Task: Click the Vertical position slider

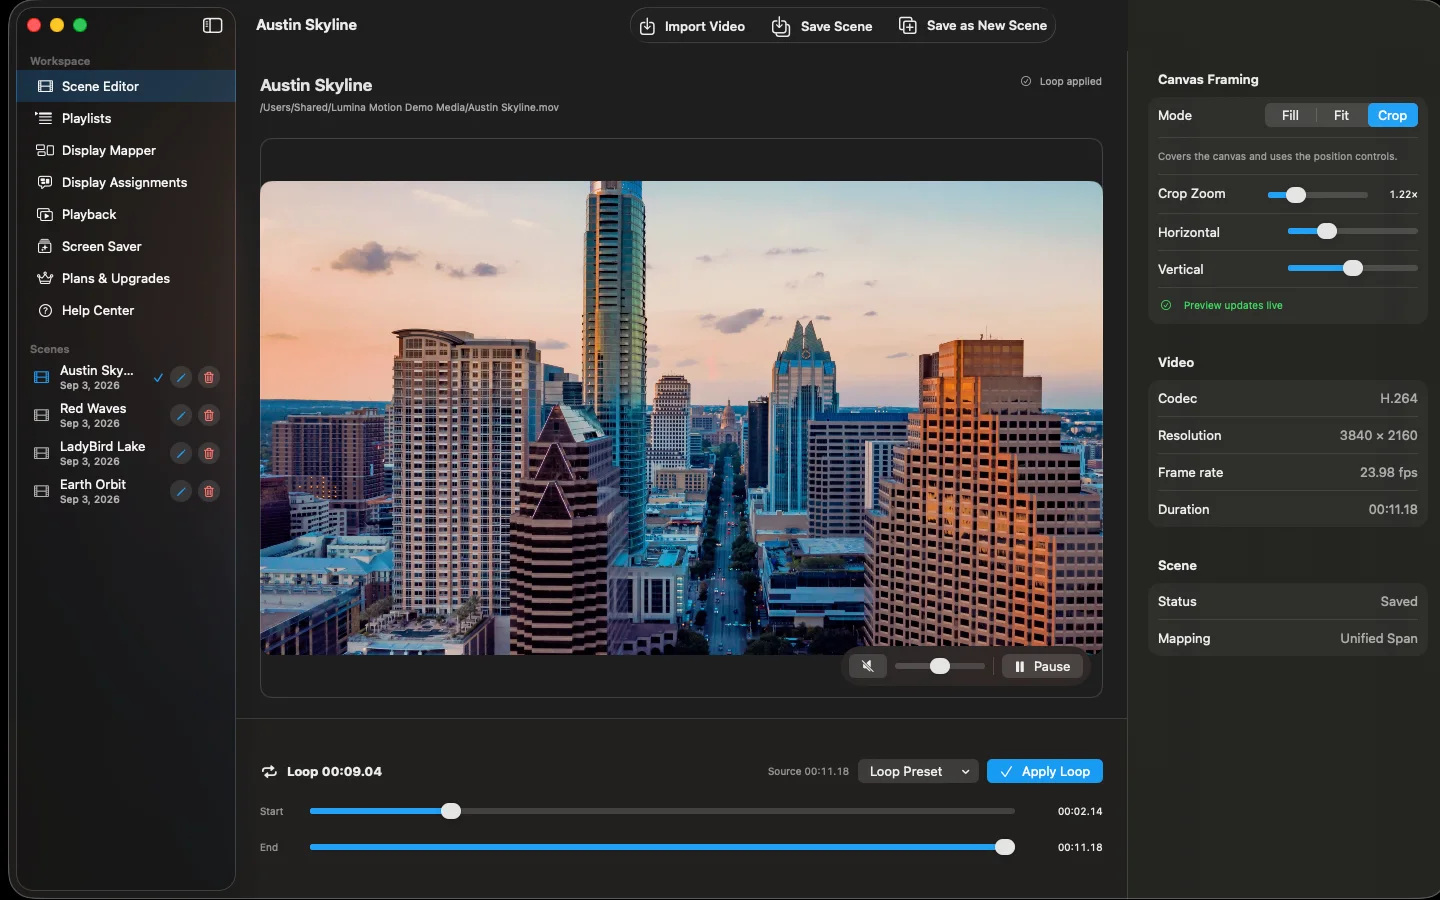Action: click(x=1353, y=268)
